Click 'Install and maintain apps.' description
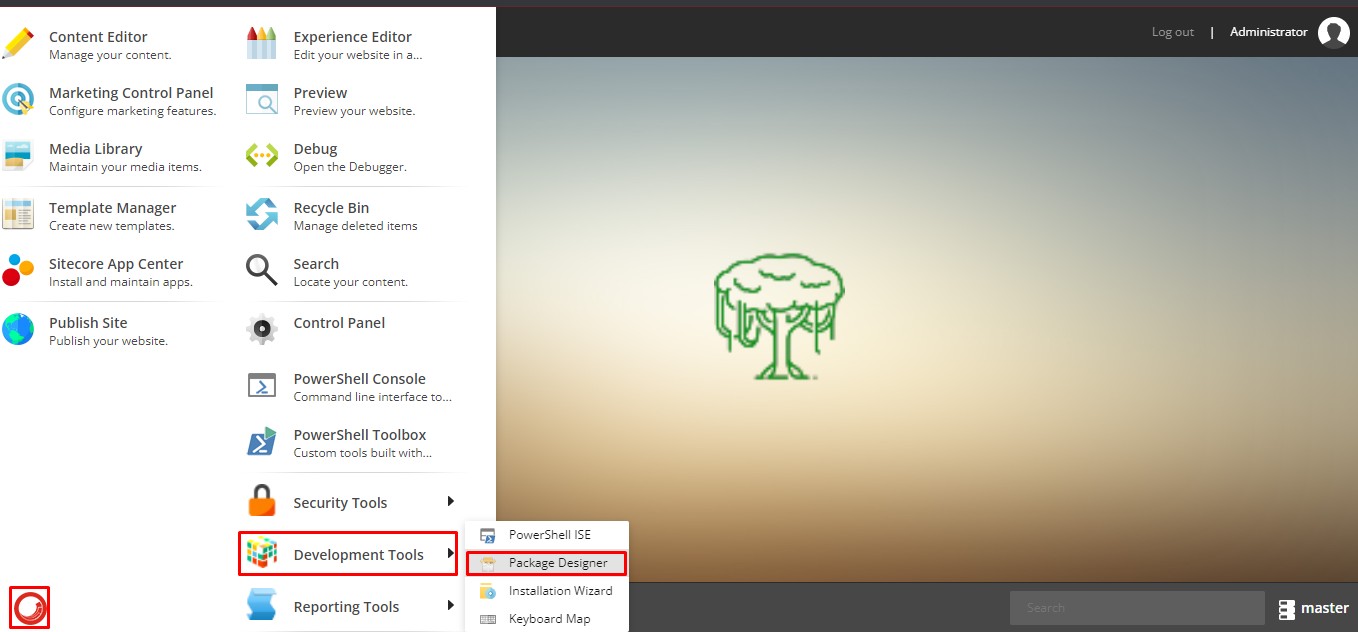This screenshot has width=1358, height=632. tap(121, 282)
